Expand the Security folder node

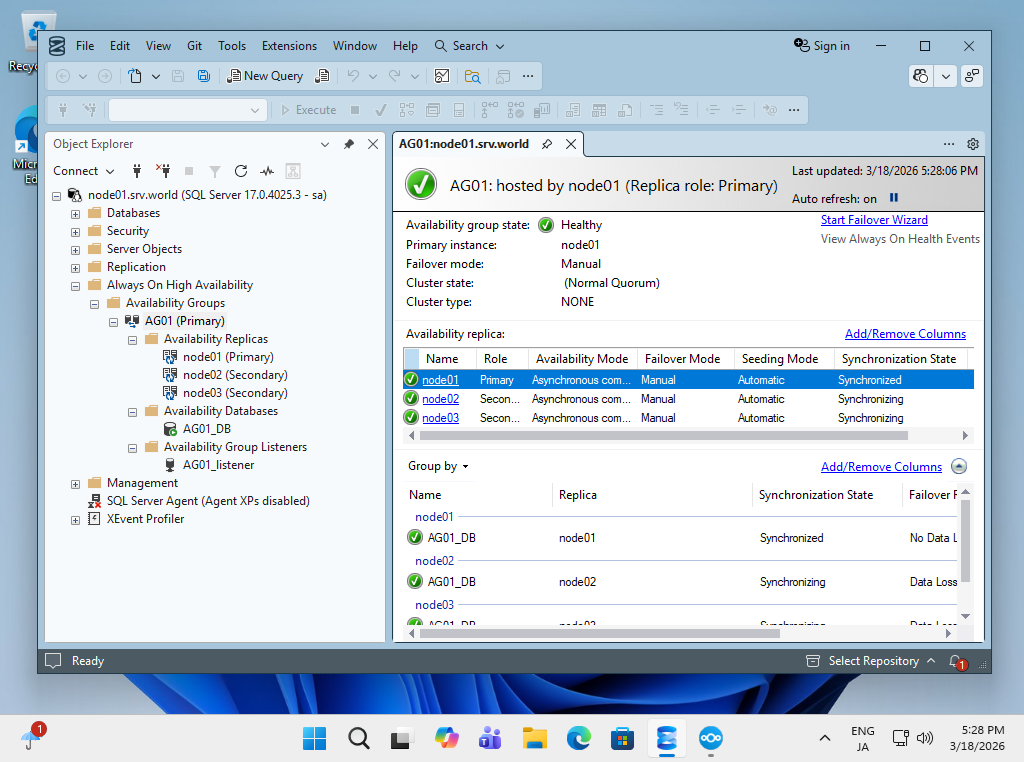pyautogui.click(x=75, y=232)
